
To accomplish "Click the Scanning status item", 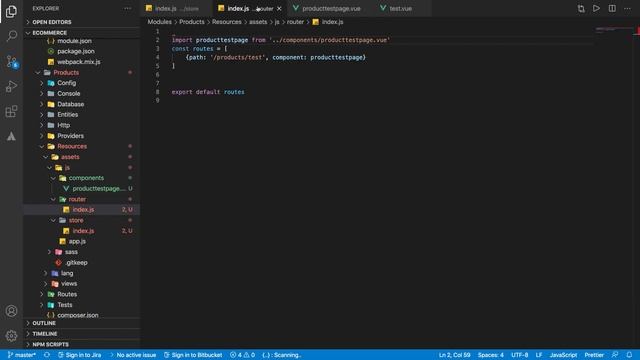I will coord(282,355).
